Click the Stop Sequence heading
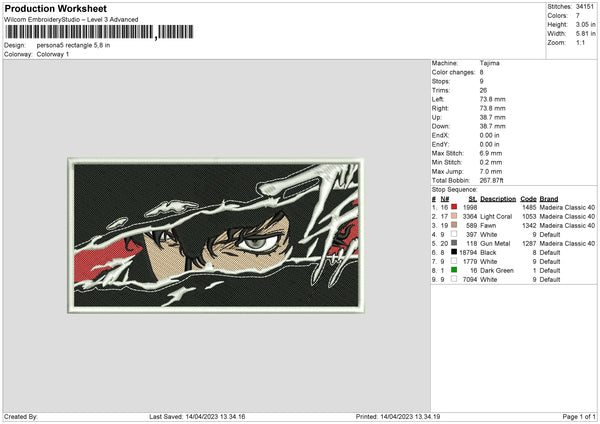The image size is (600, 424). (455, 189)
